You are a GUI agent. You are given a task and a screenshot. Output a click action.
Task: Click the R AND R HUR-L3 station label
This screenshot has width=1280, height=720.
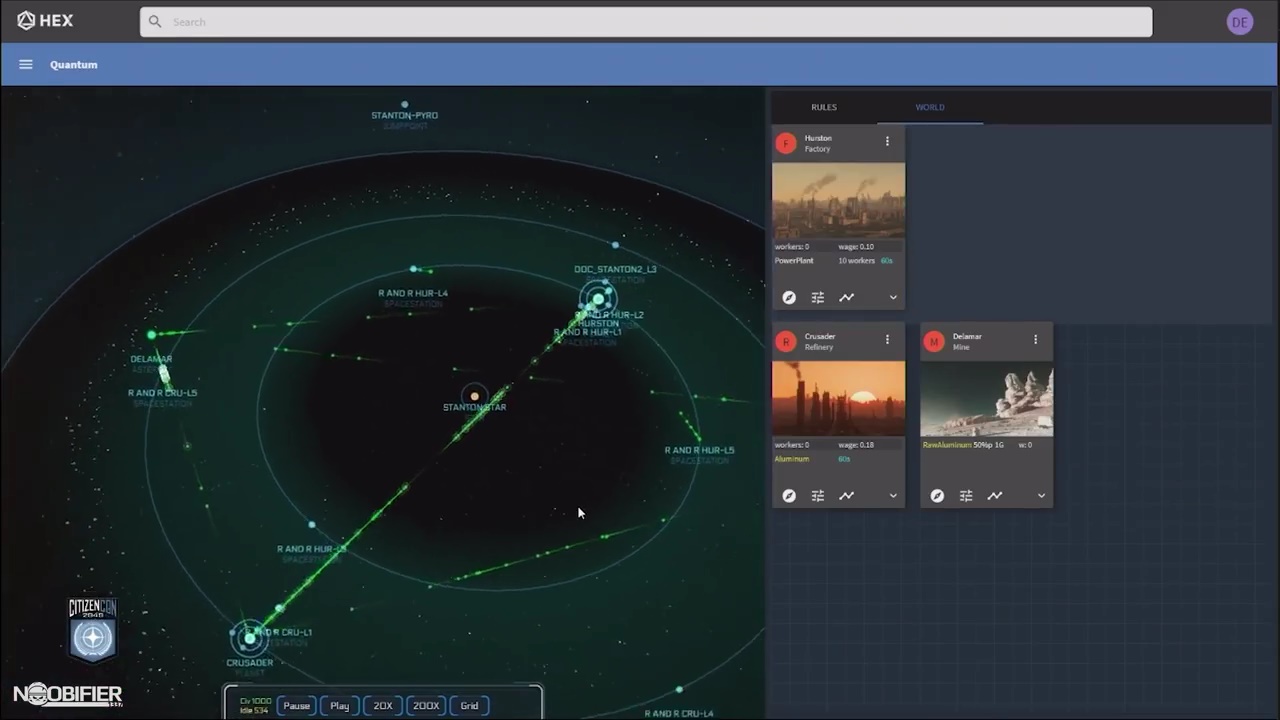[312, 549]
